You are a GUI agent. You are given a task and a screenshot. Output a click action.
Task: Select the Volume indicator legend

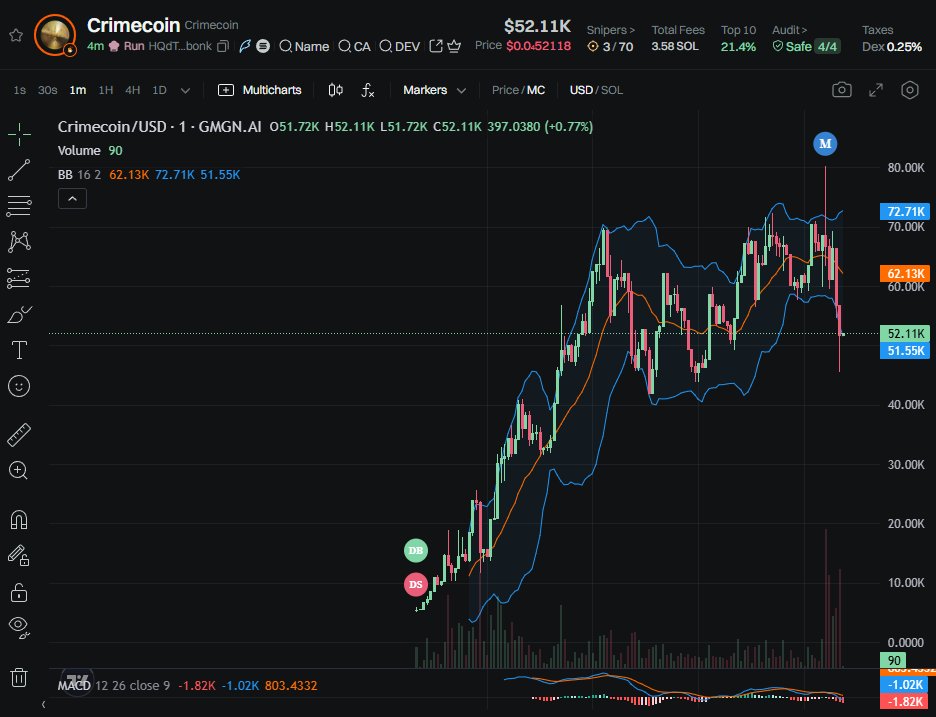[79, 150]
